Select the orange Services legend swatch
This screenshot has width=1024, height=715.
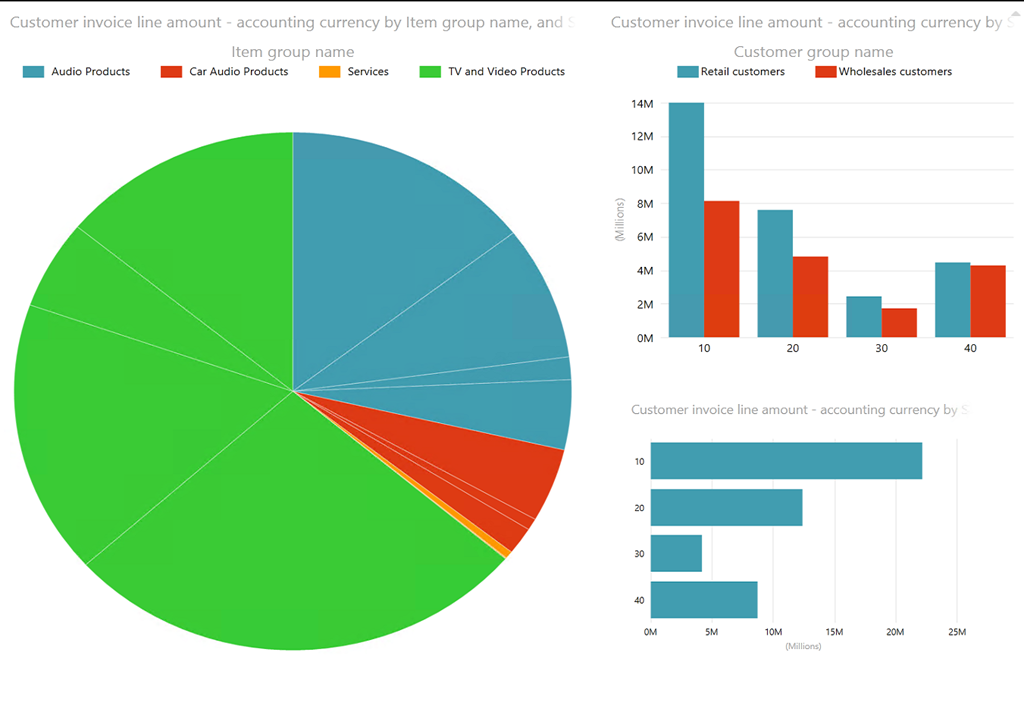click(x=329, y=72)
